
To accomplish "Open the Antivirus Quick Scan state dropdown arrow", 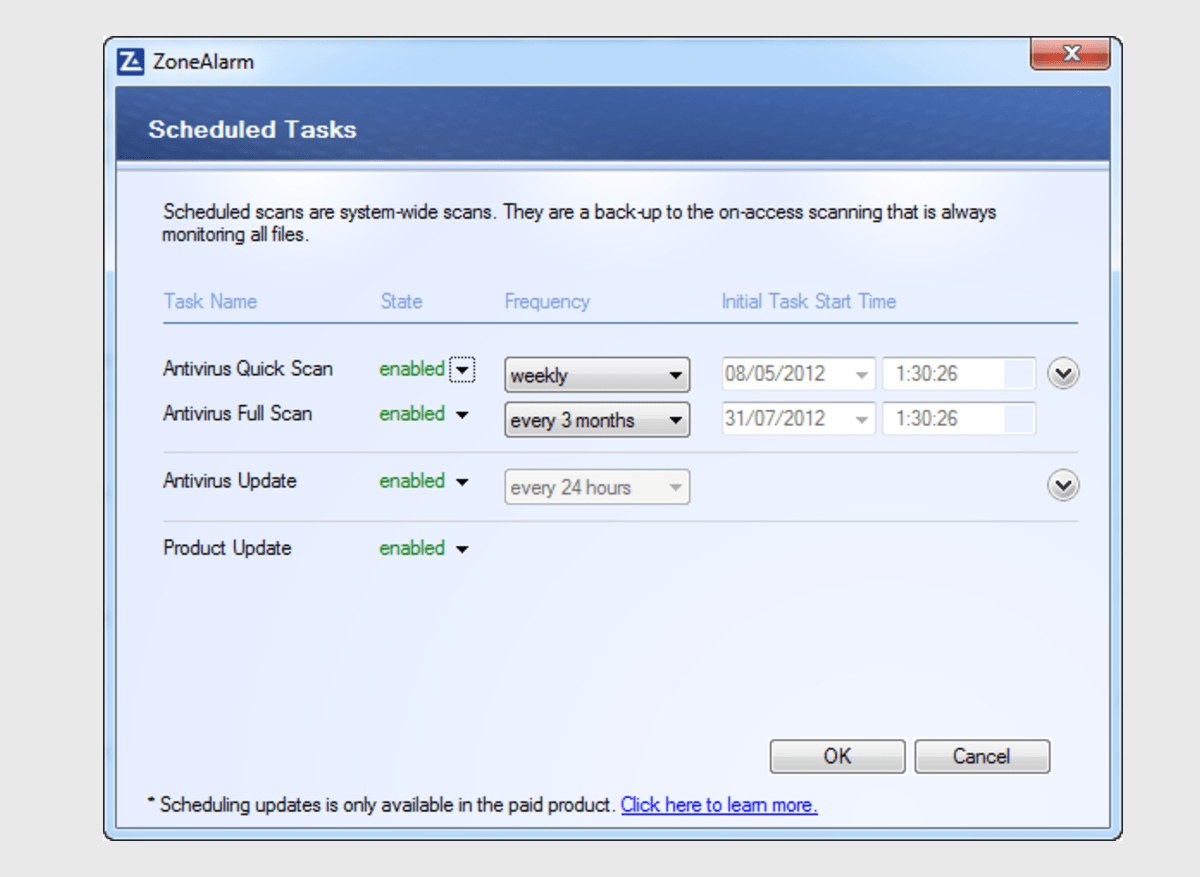I will pyautogui.click(x=462, y=370).
